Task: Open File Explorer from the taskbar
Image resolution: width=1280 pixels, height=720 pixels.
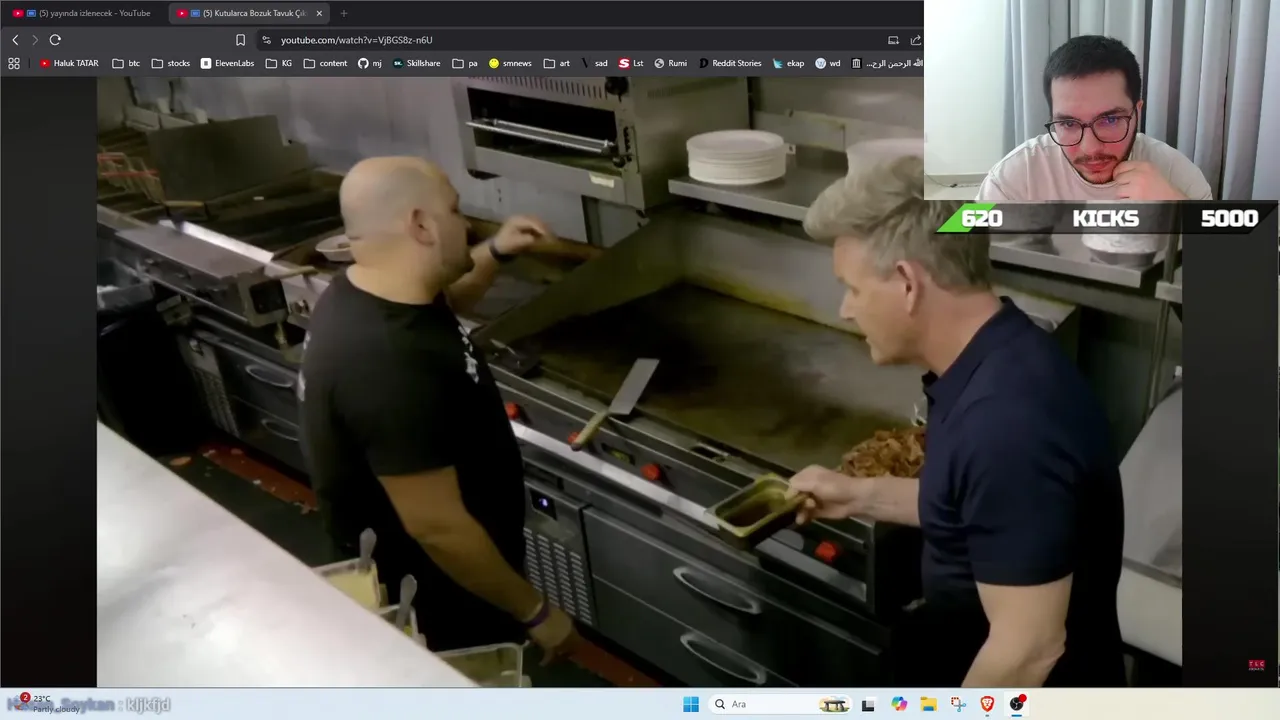Action: (x=928, y=704)
